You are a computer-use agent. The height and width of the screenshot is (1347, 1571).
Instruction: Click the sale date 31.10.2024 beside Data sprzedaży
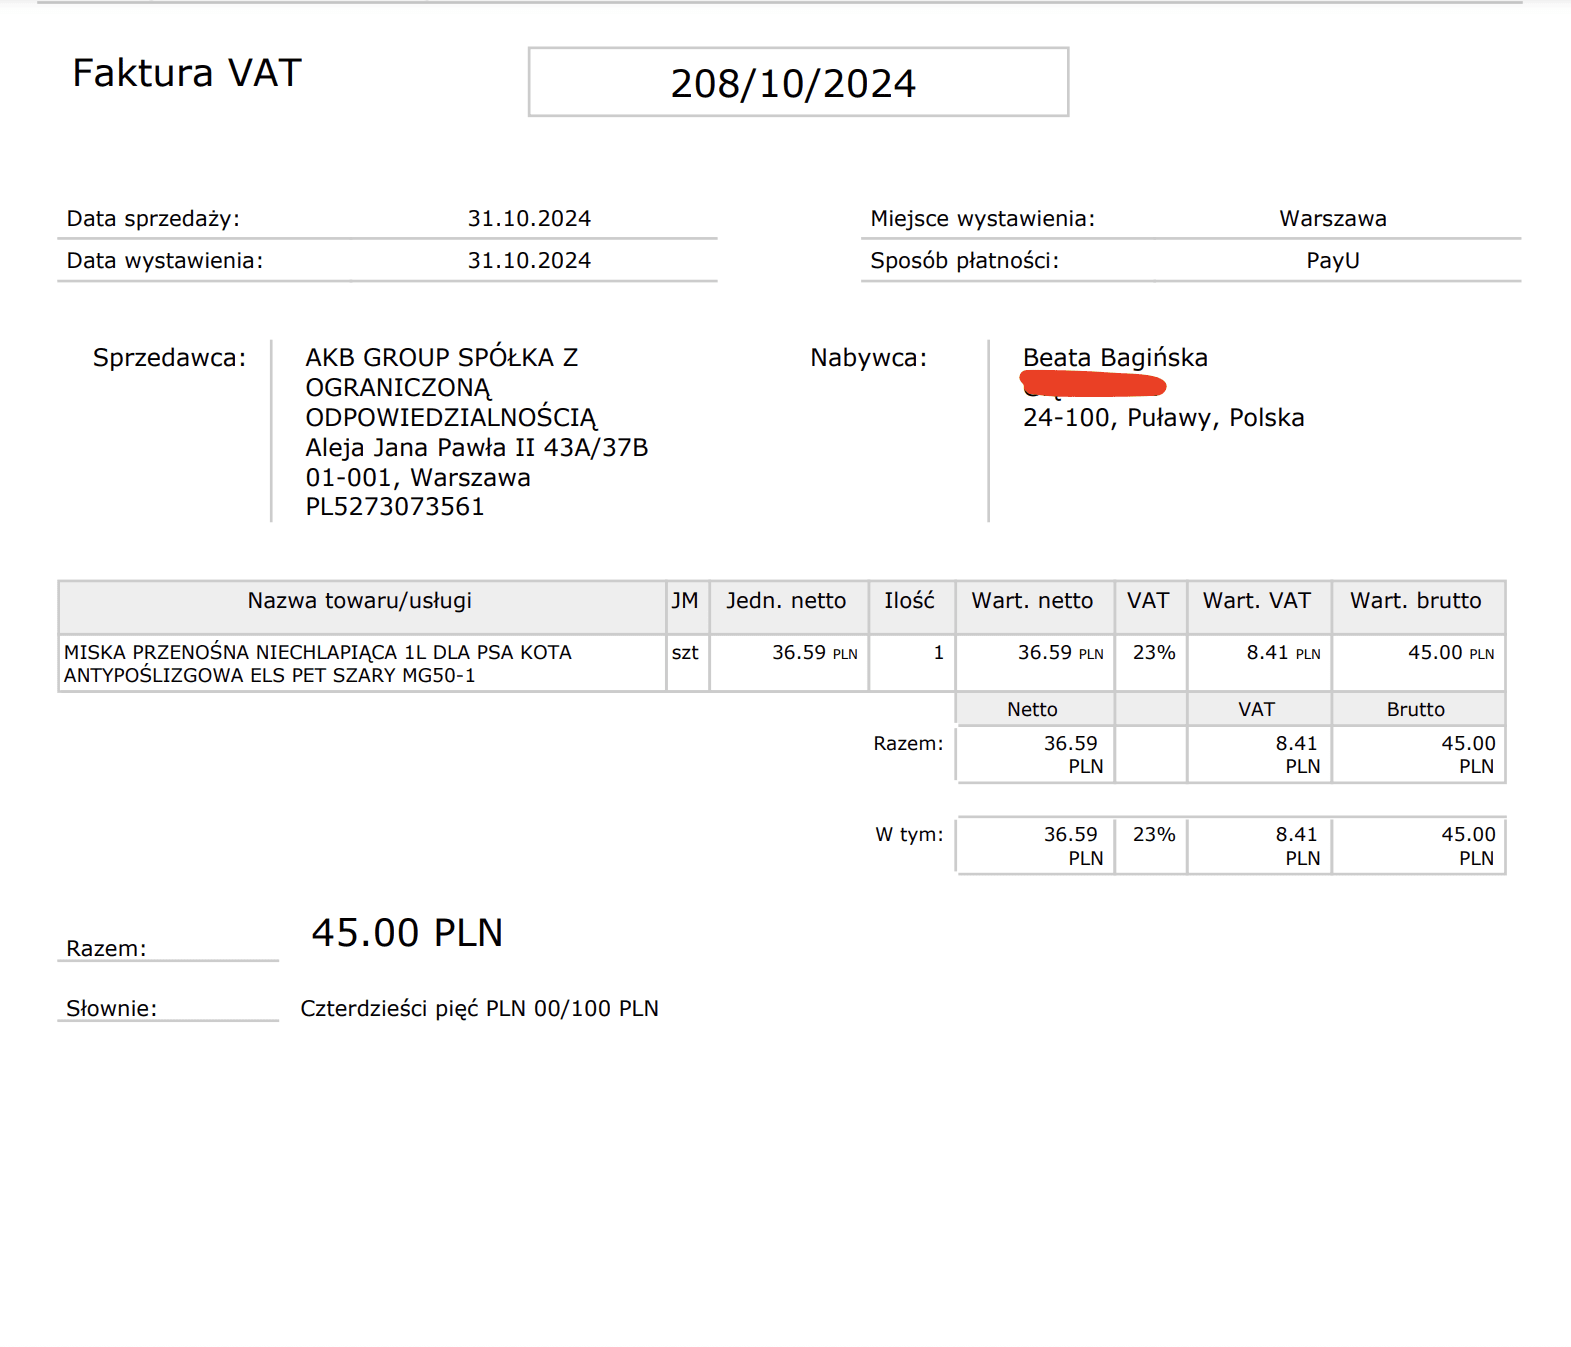pyautogui.click(x=529, y=219)
